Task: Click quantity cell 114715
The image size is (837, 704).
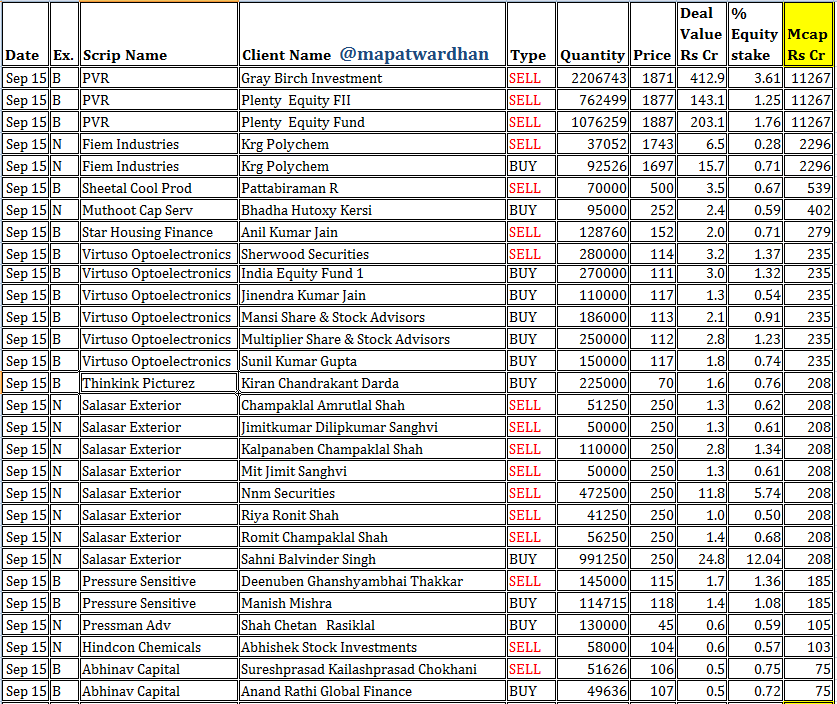Action: point(593,602)
